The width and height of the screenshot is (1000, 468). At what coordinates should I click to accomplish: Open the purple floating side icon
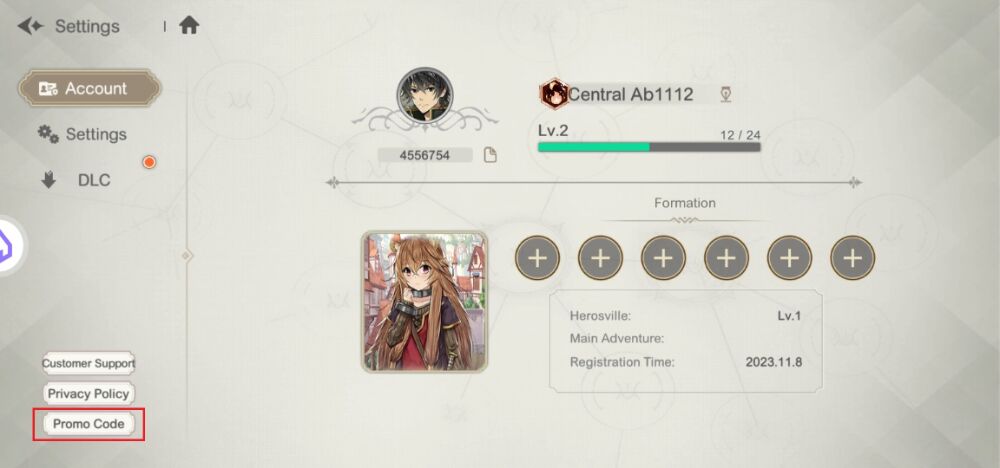[11, 245]
